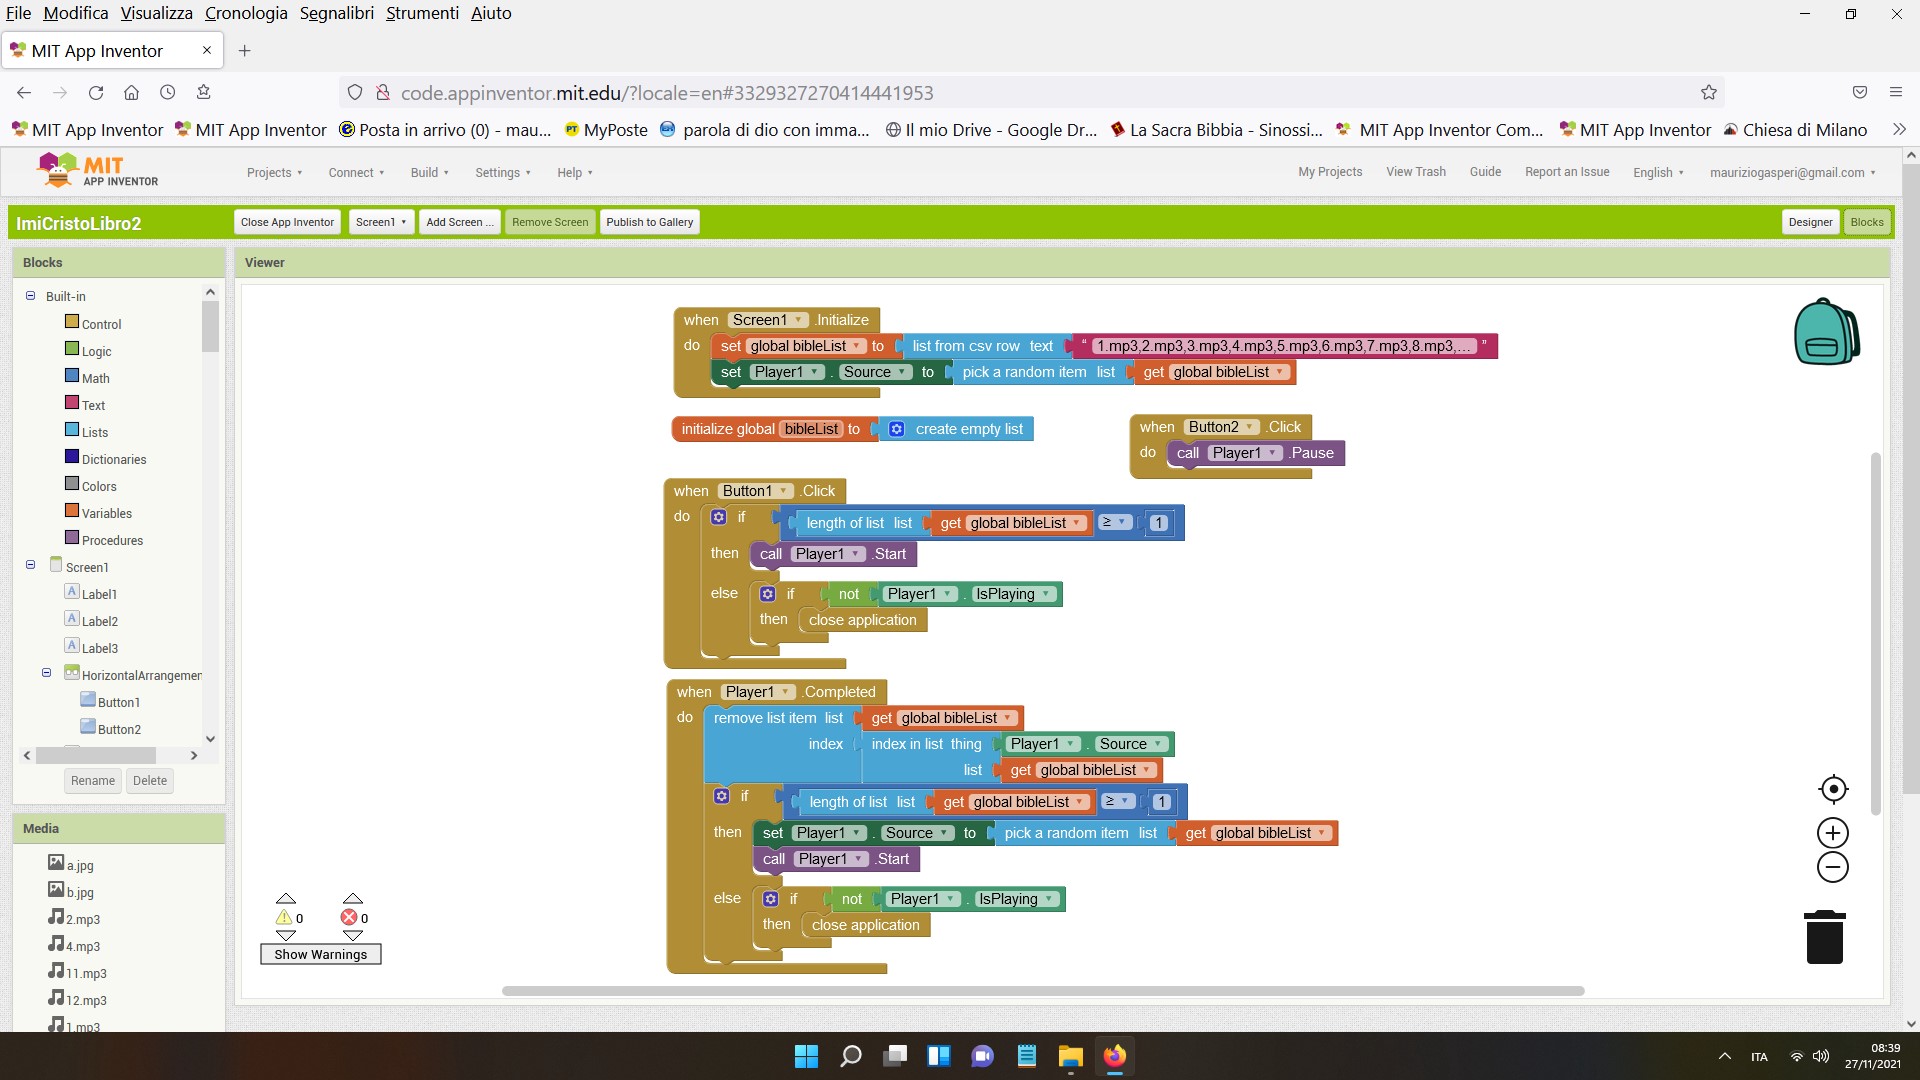Click the Firefox icon in taskbar
This screenshot has height=1080, width=1920.
pyautogui.click(x=1114, y=1056)
